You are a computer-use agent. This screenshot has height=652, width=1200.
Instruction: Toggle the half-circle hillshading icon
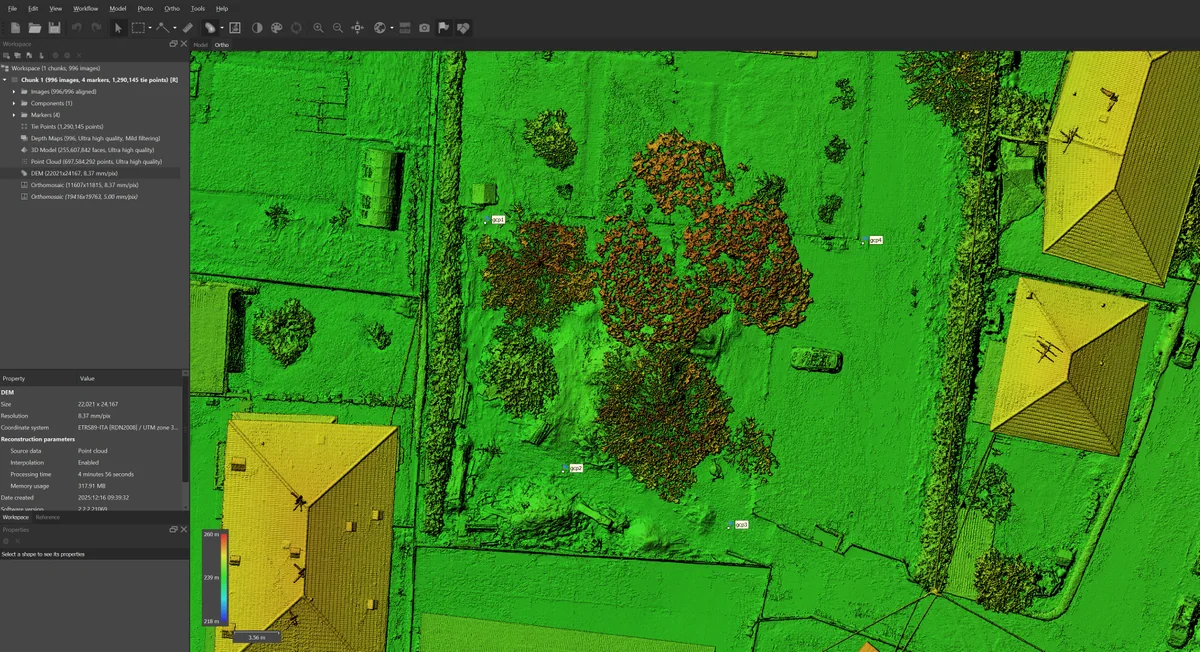(x=257, y=28)
